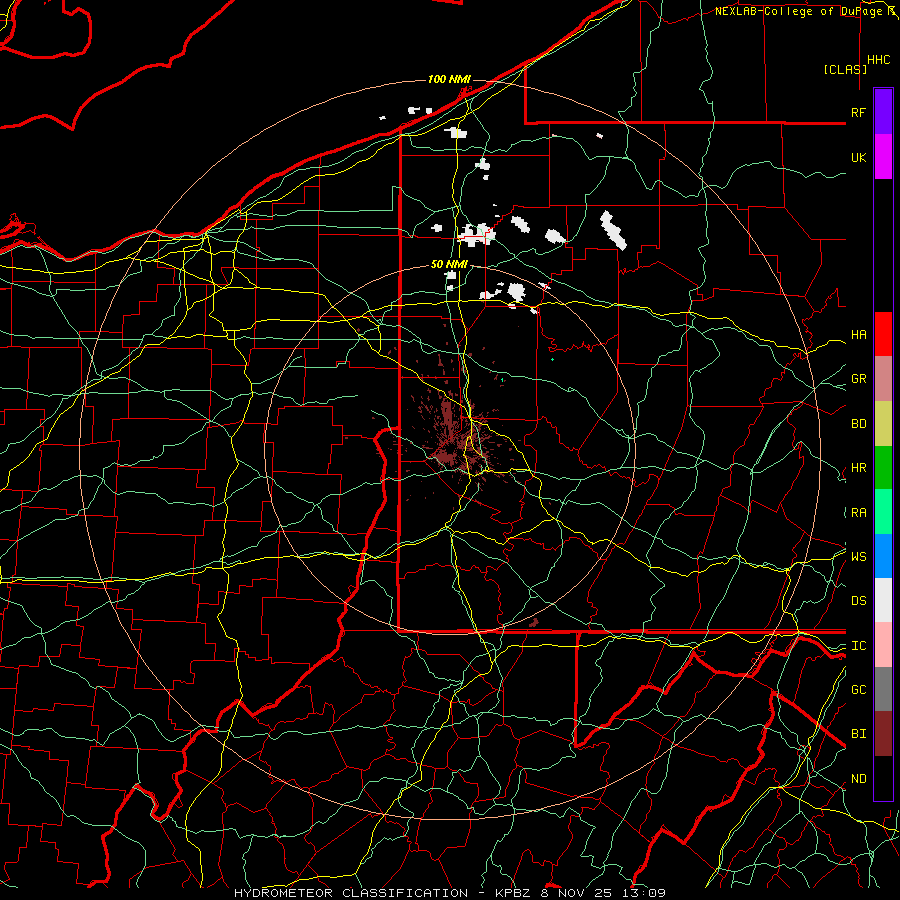This screenshot has height=900, width=900.
Task: Select the GR pink legend swatch
Action: (x=883, y=378)
